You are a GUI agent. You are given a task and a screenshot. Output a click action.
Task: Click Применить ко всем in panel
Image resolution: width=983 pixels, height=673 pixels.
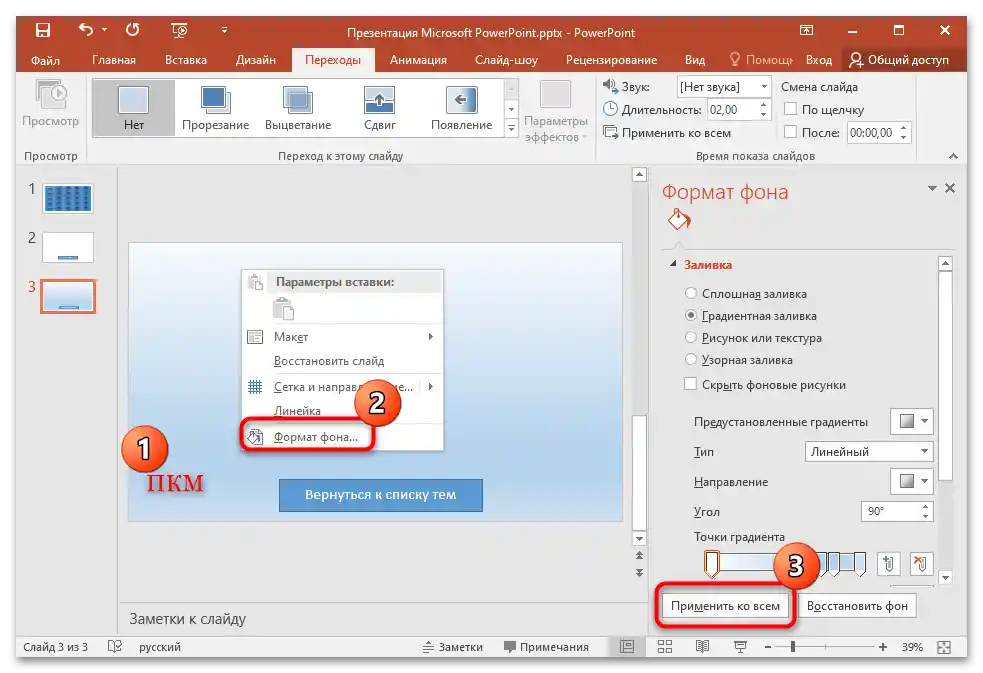point(725,606)
